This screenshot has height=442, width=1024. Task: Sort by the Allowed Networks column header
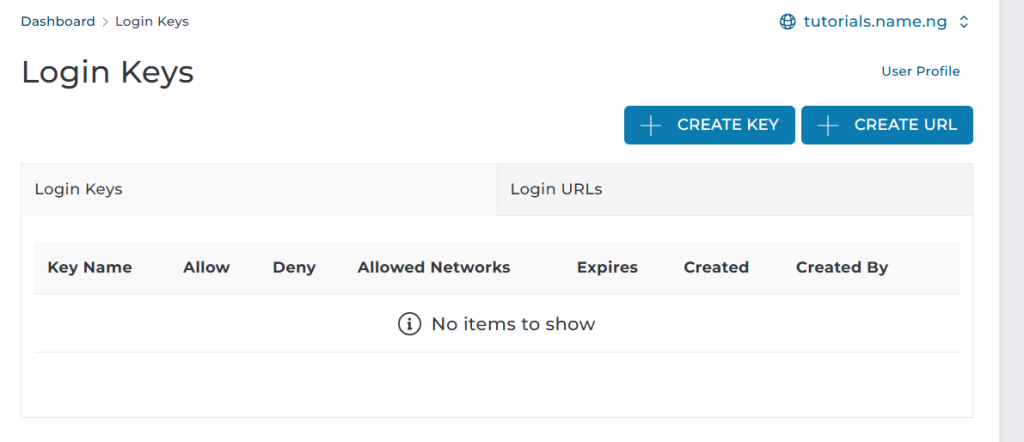(x=434, y=267)
